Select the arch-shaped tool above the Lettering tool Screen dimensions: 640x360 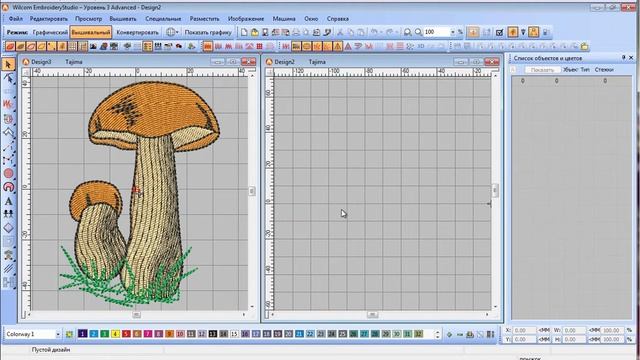pos(8,187)
